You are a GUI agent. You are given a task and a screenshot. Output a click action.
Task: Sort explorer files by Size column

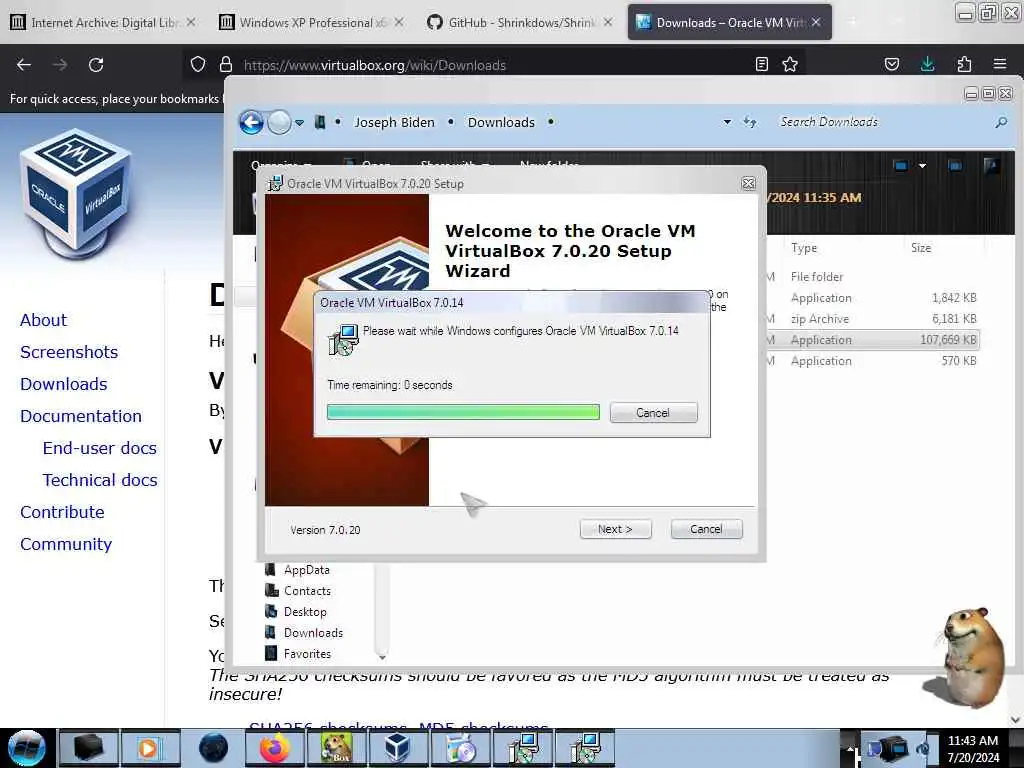point(921,248)
